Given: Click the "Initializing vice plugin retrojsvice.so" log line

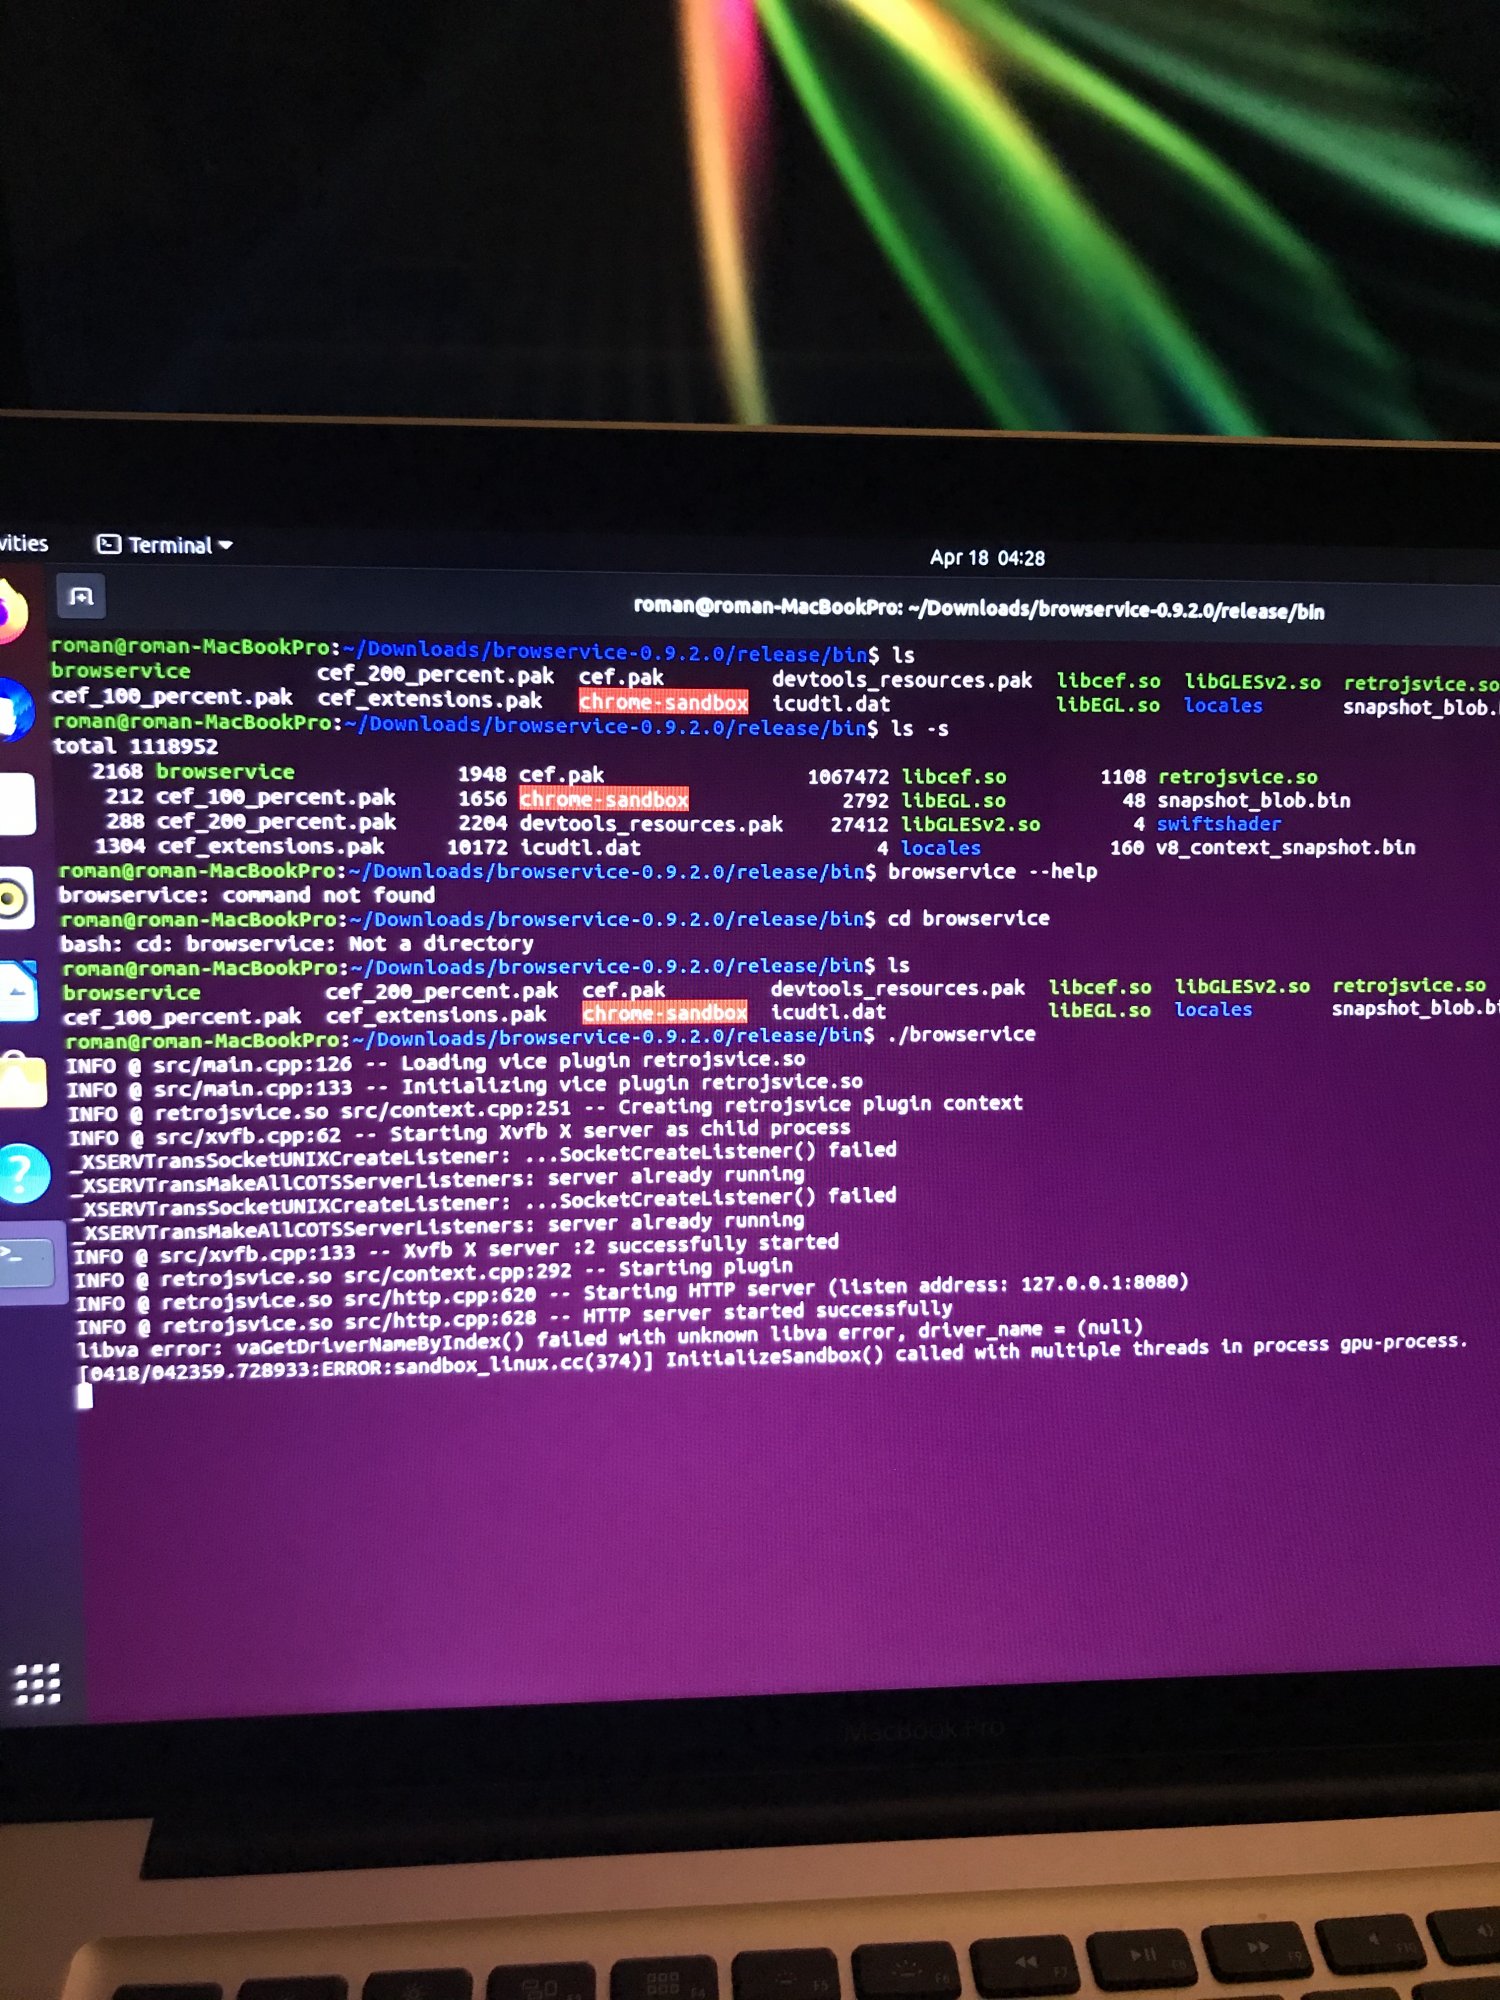Looking at the screenshot, I should 465,1085.
